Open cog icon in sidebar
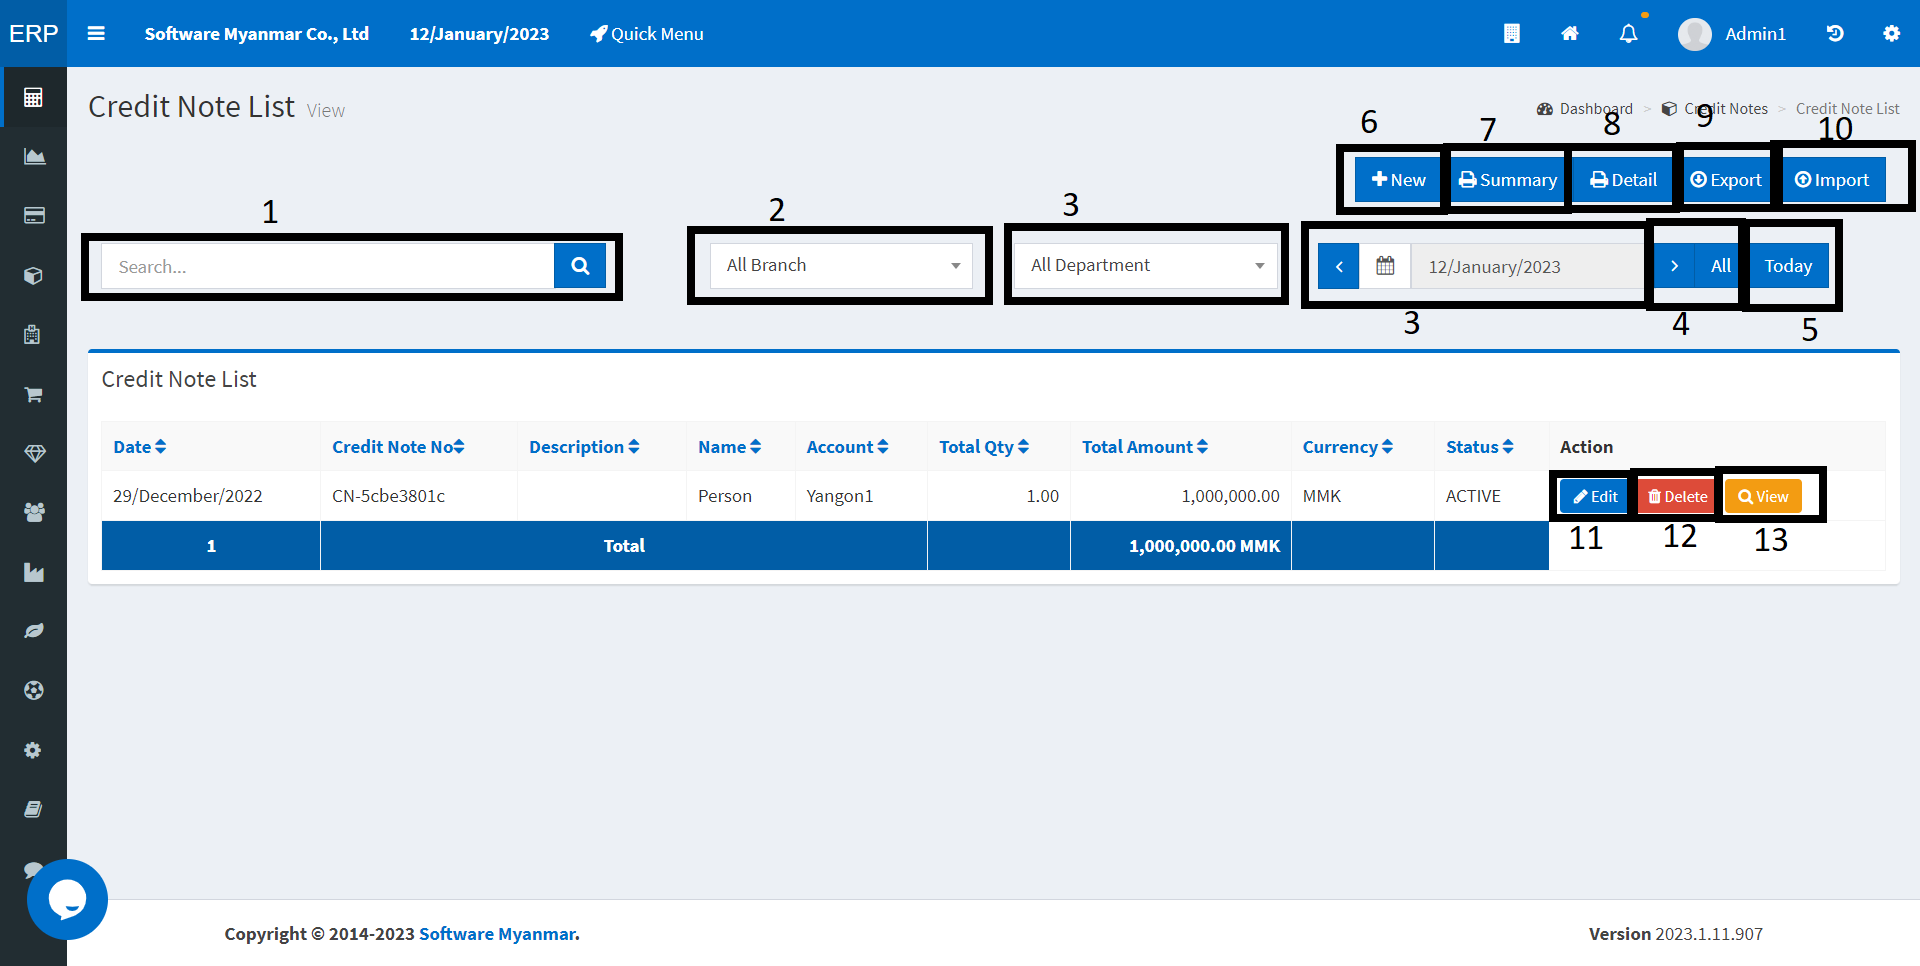Screen dimensions: 1920x966 (33, 750)
